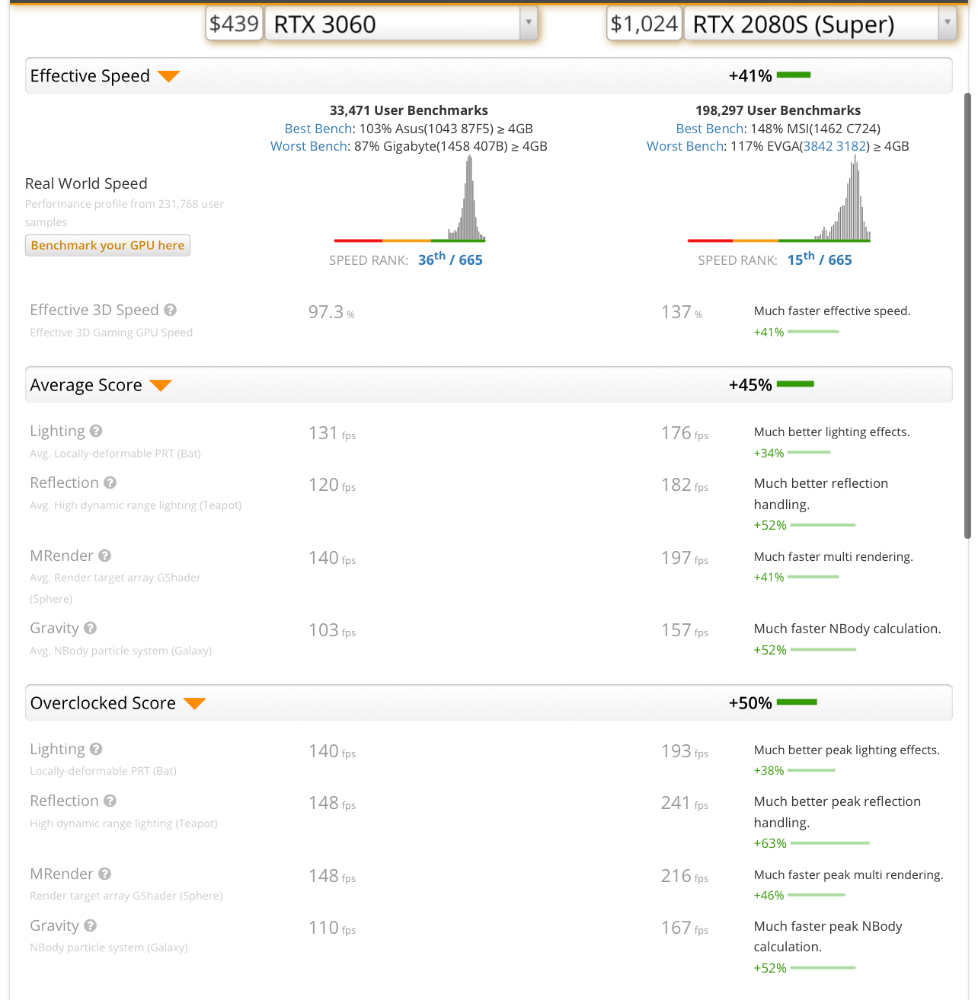The image size is (978, 1000).
Task: Click the $439 price box
Action: [x=234, y=24]
